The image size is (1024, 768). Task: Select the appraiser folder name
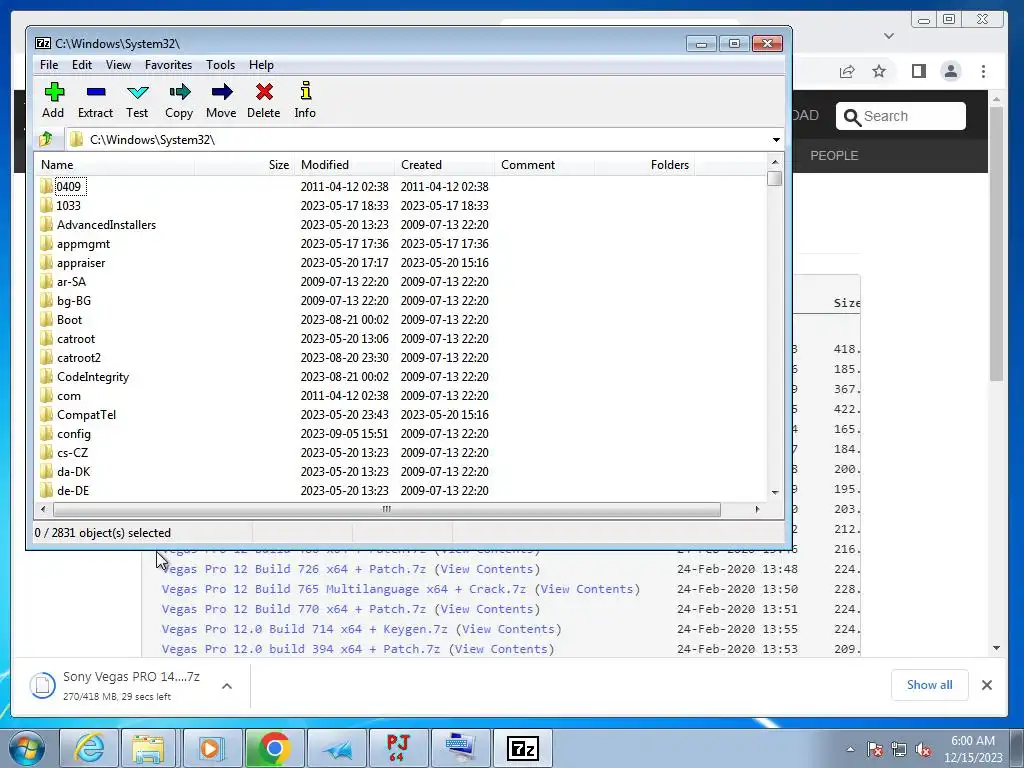[81, 263]
